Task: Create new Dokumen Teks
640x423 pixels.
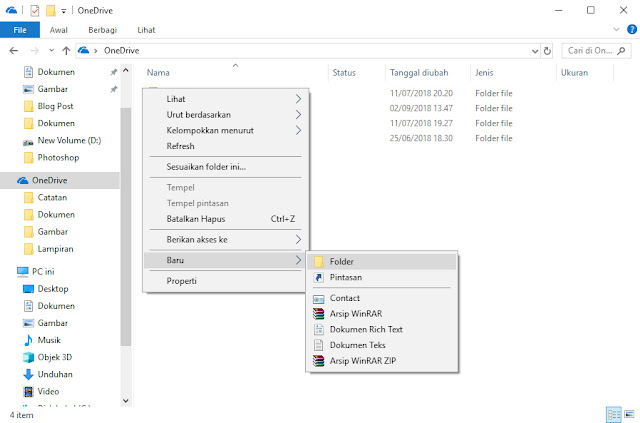Action: click(382, 345)
